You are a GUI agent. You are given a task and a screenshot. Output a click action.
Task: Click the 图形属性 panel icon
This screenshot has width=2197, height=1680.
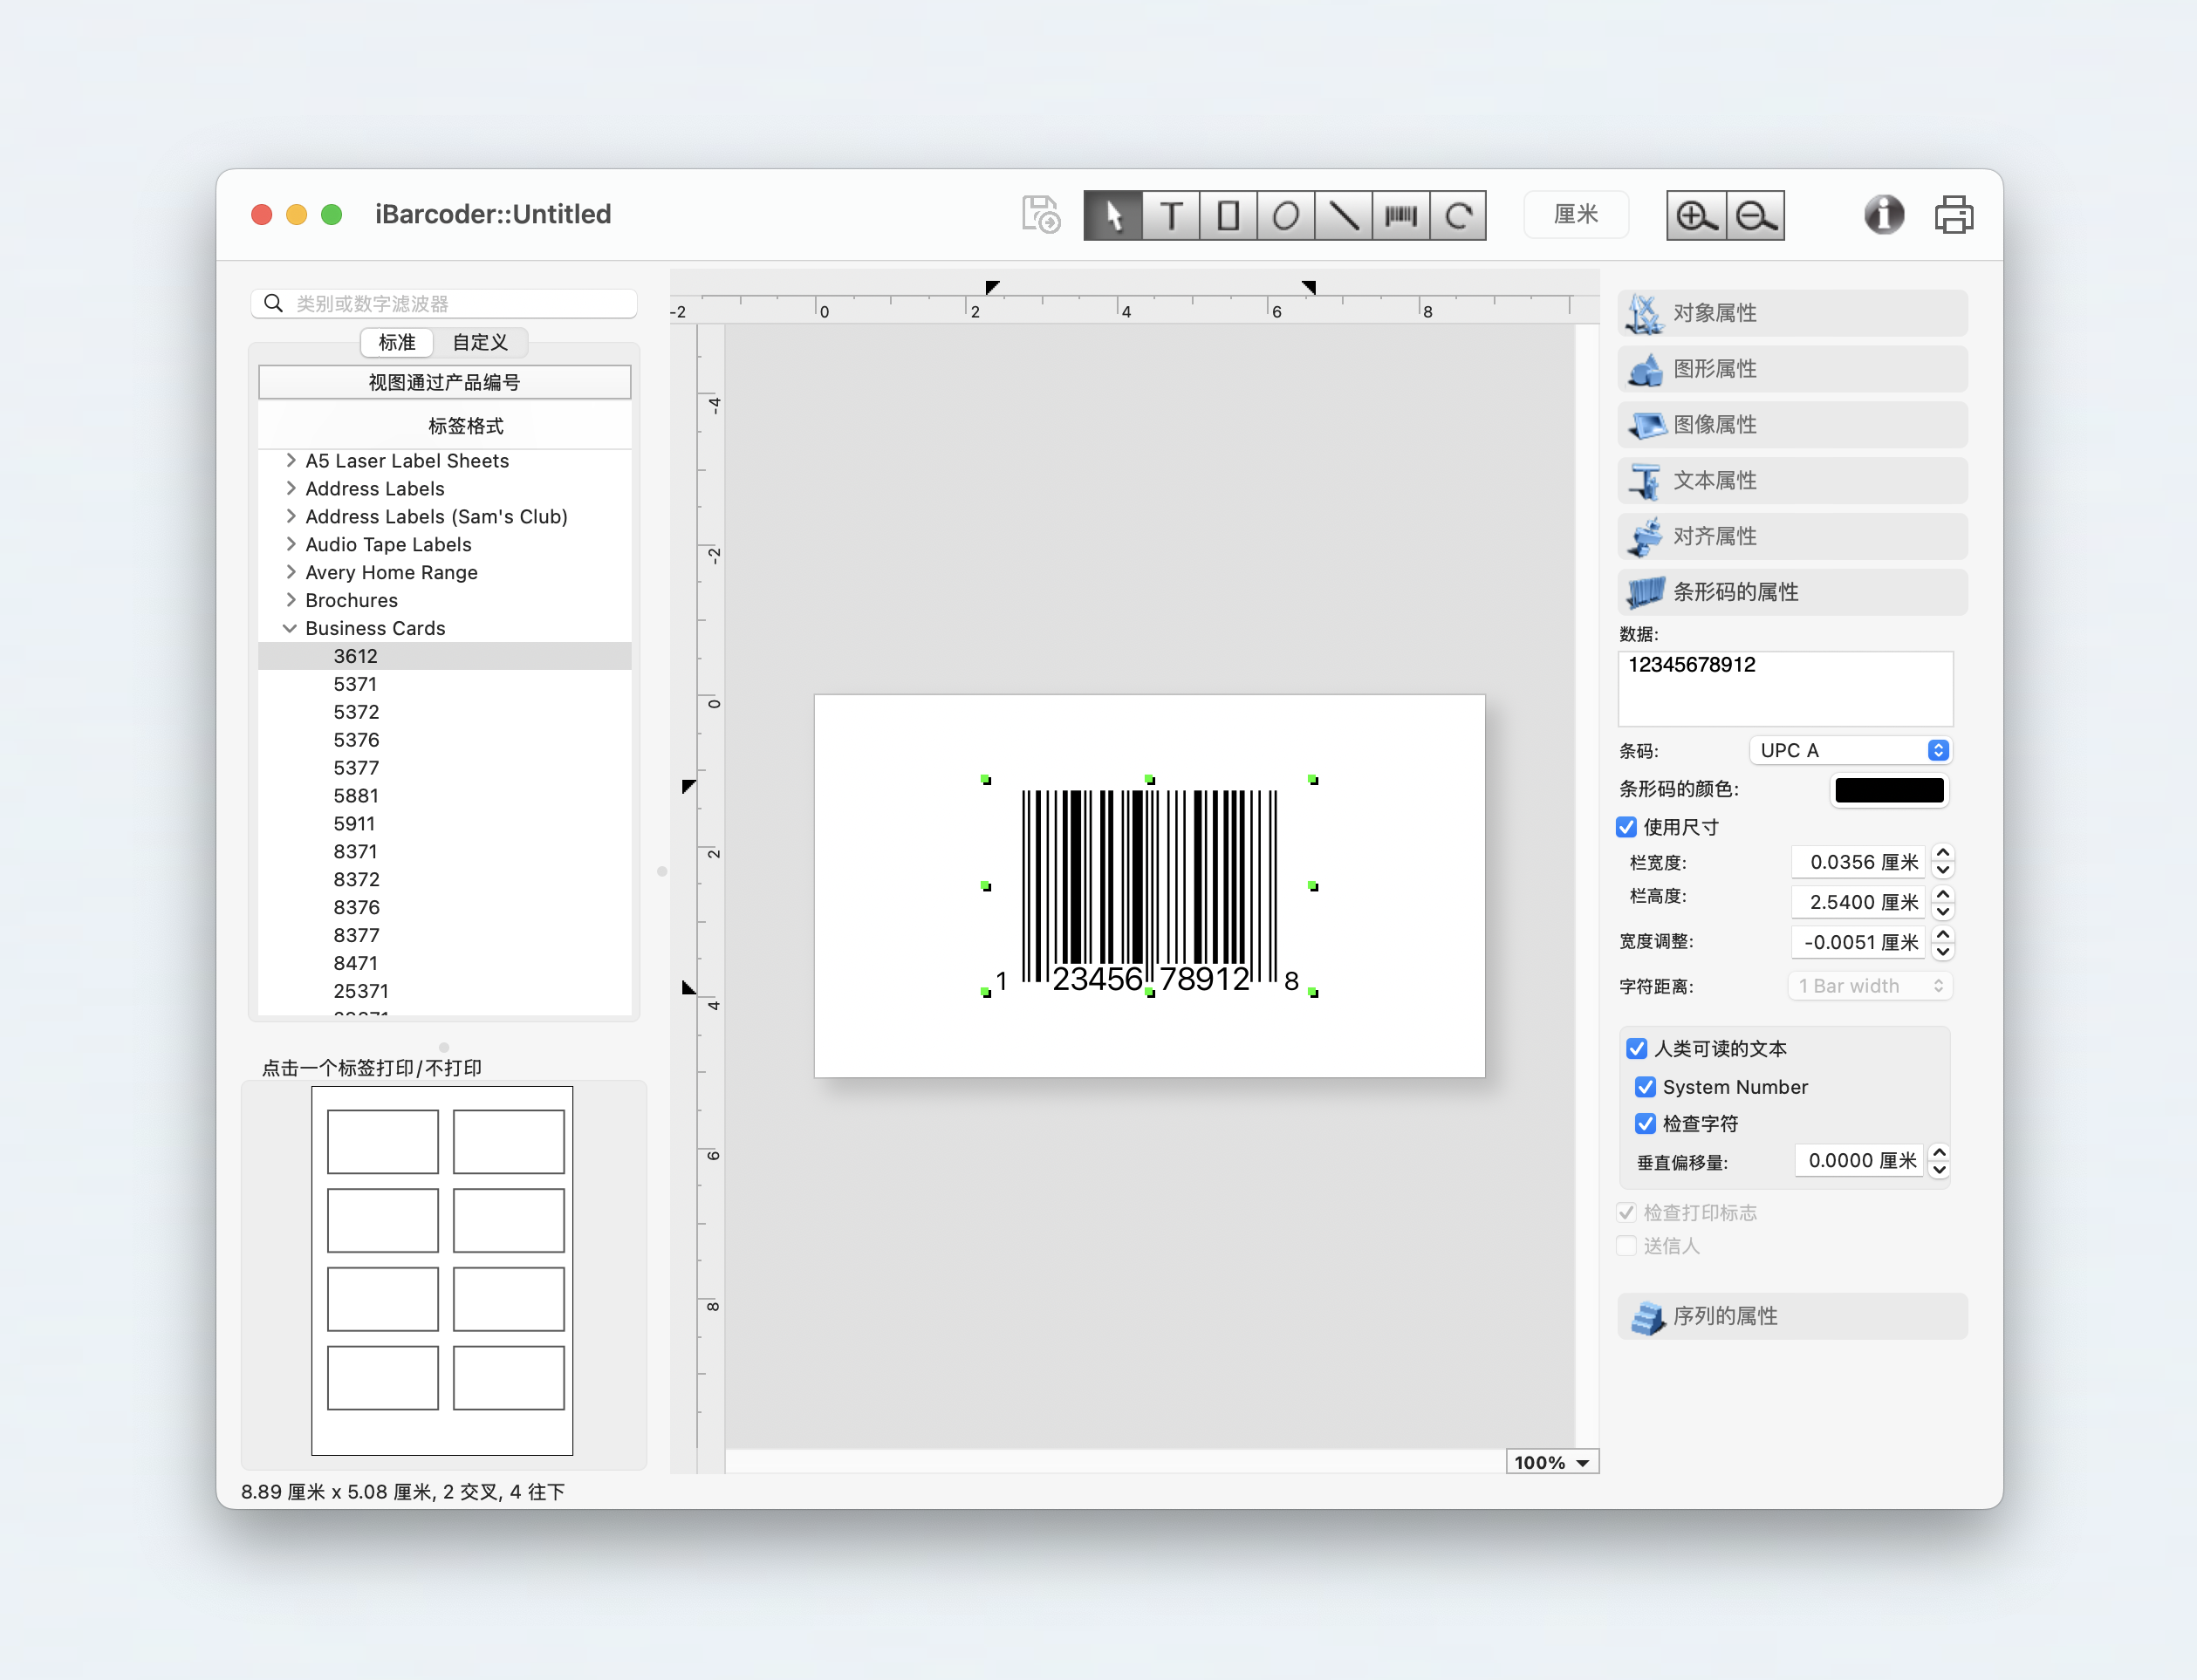(x=1645, y=369)
